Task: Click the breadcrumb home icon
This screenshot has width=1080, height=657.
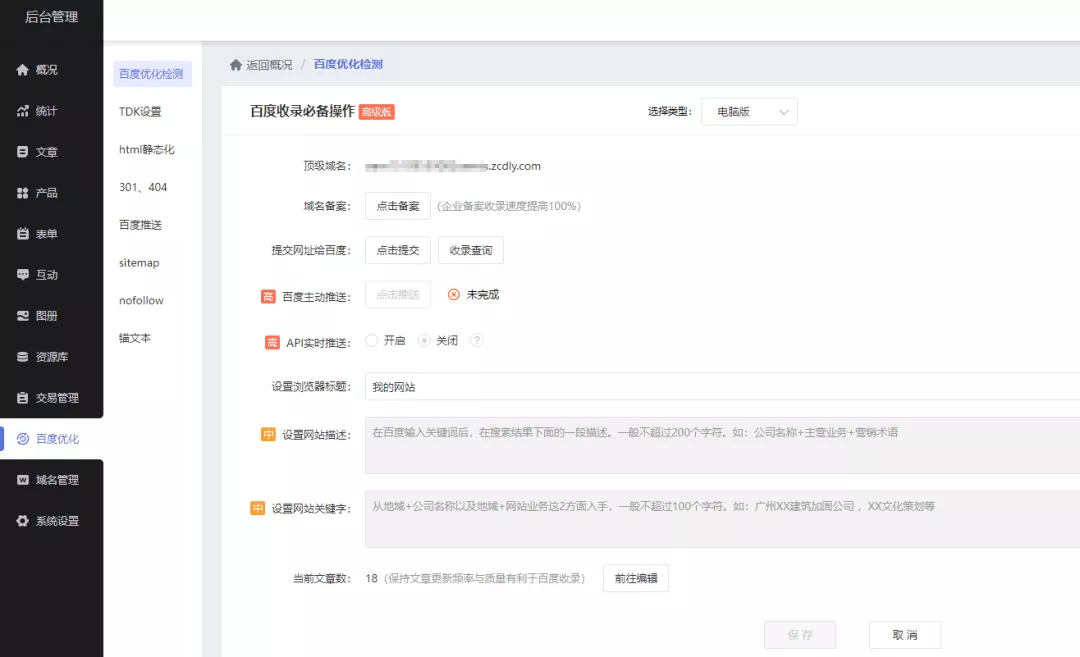Action: 236,65
